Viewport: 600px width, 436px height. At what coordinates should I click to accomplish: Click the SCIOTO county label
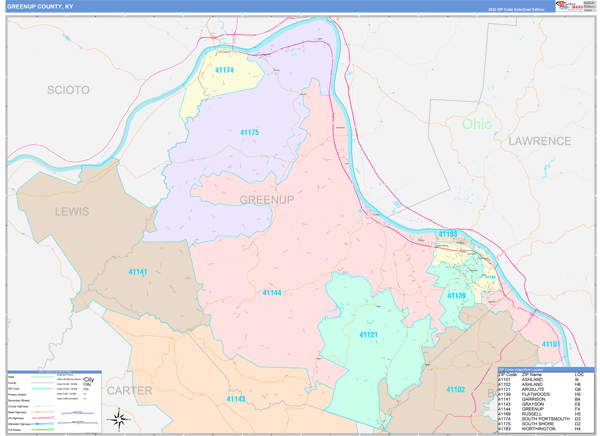(68, 90)
